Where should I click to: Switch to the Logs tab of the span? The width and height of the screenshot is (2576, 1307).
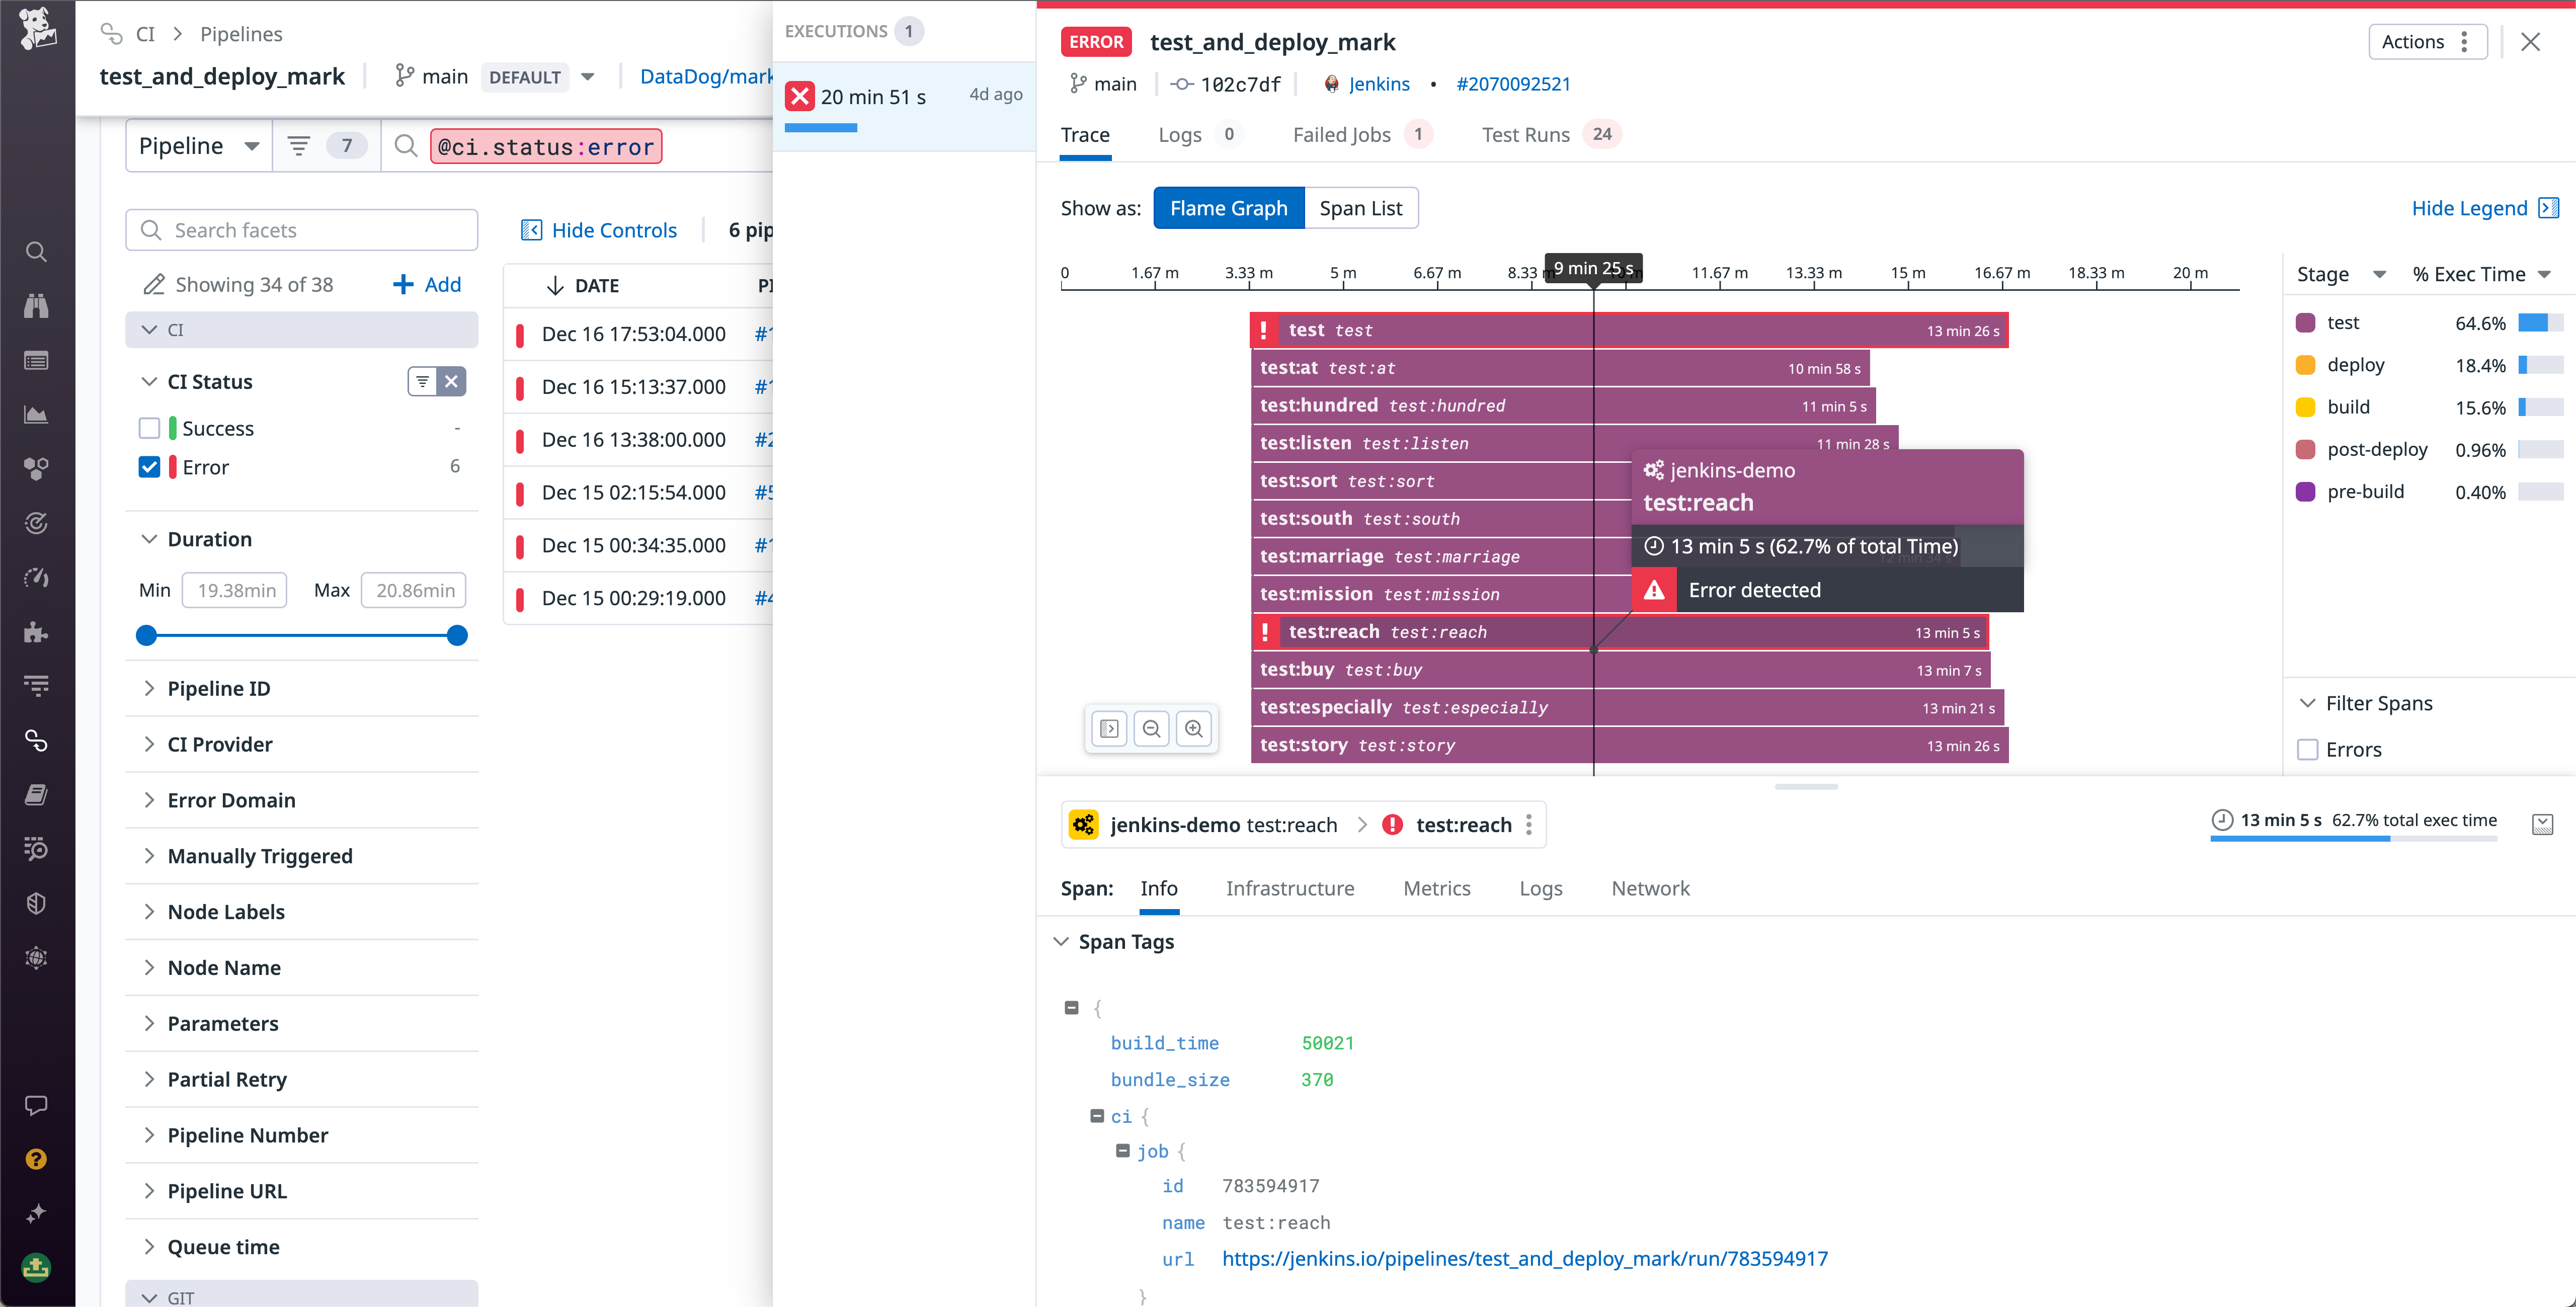pos(1540,888)
